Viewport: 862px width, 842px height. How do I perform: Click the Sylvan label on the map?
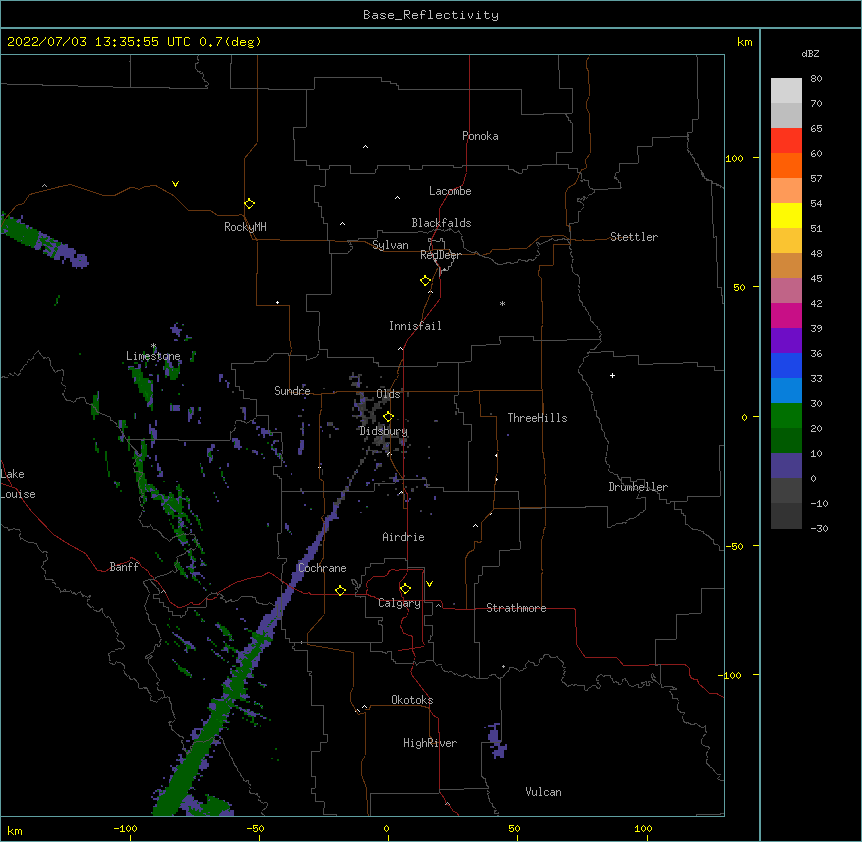point(390,245)
